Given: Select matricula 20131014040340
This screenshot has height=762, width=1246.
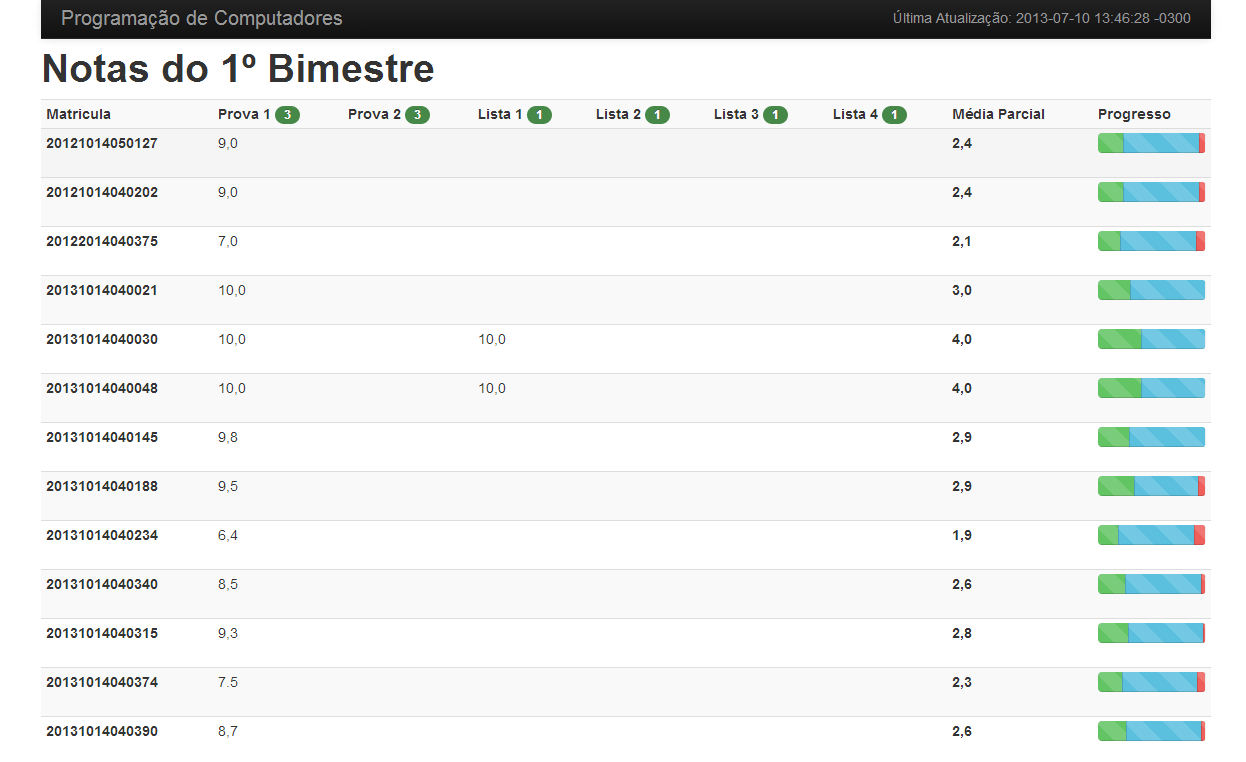Looking at the screenshot, I should pyautogui.click(x=102, y=584).
